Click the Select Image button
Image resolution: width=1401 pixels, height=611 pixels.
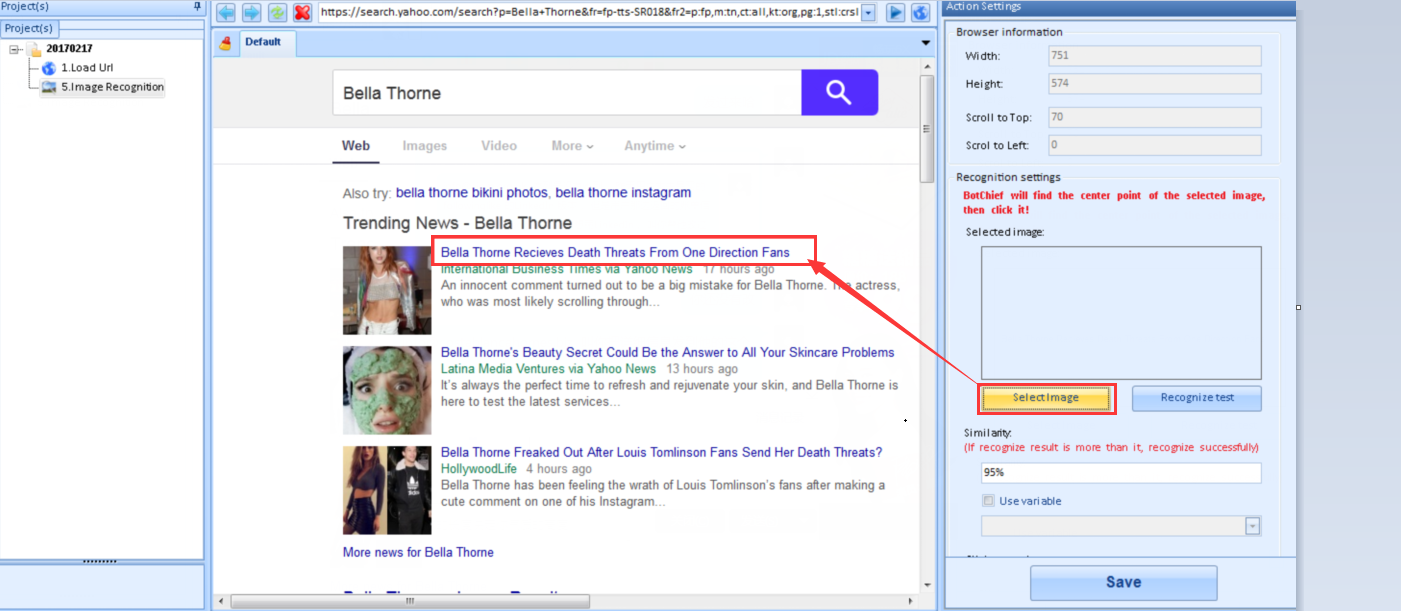[x=1045, y=398]
